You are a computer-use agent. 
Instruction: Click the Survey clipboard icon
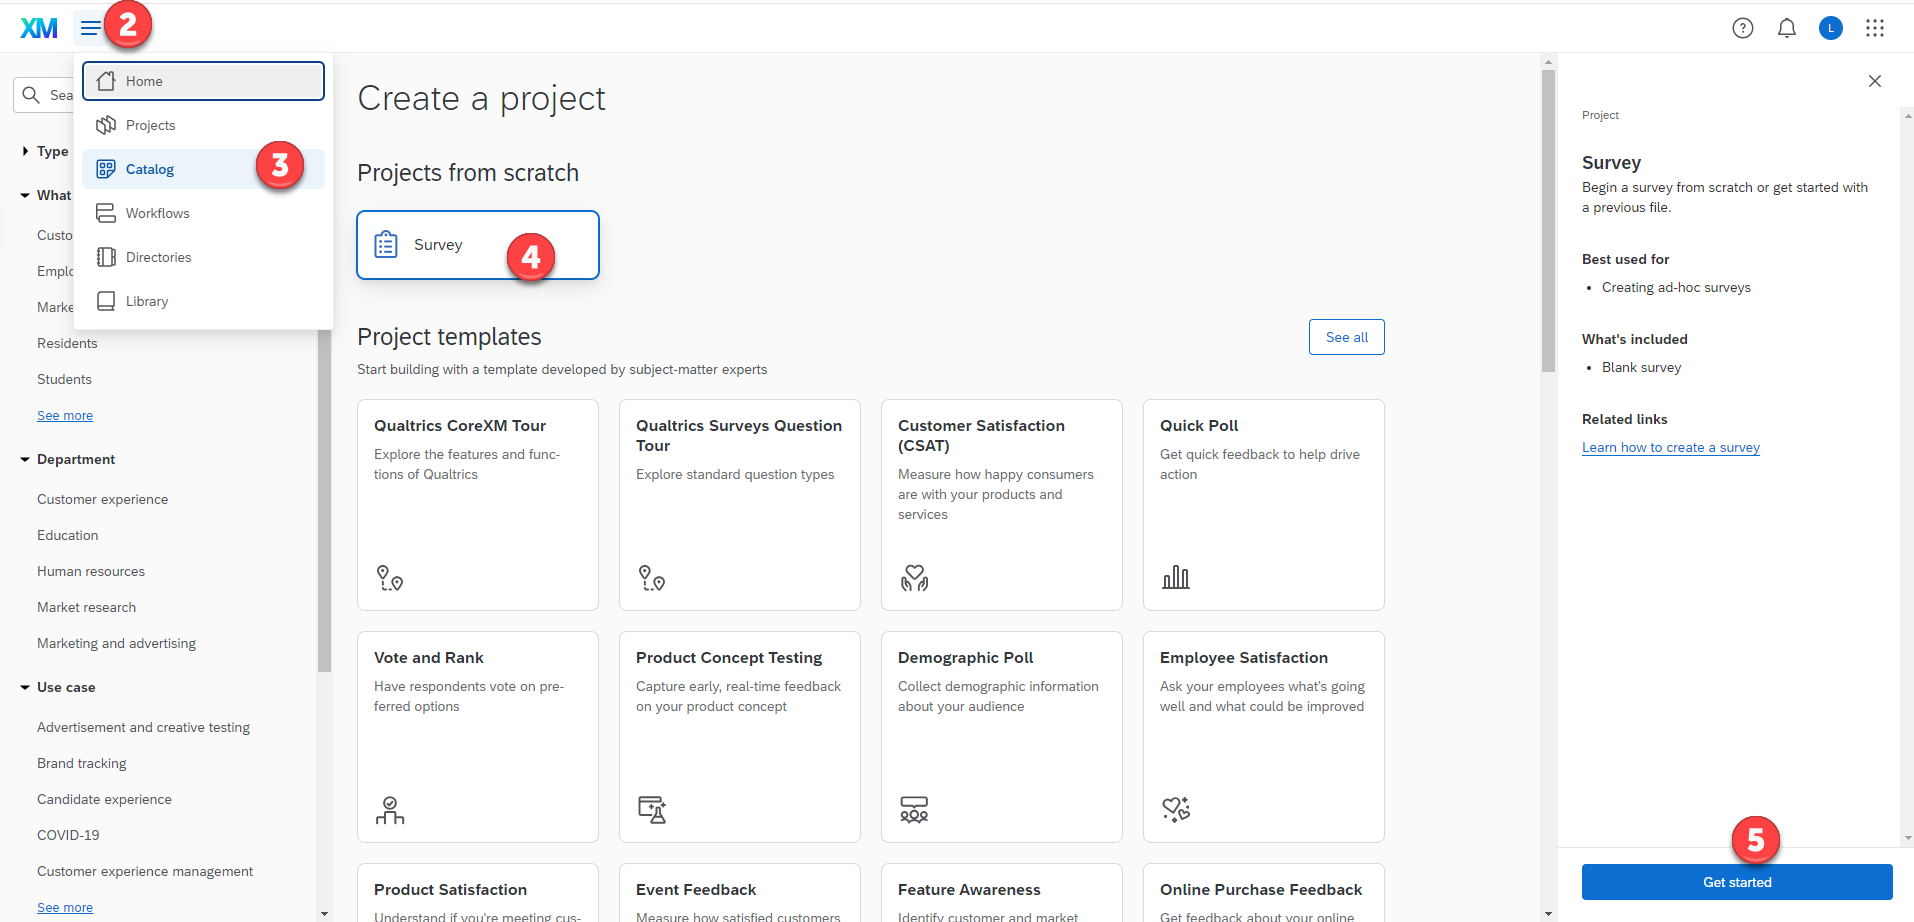click(x=386, y=244)
